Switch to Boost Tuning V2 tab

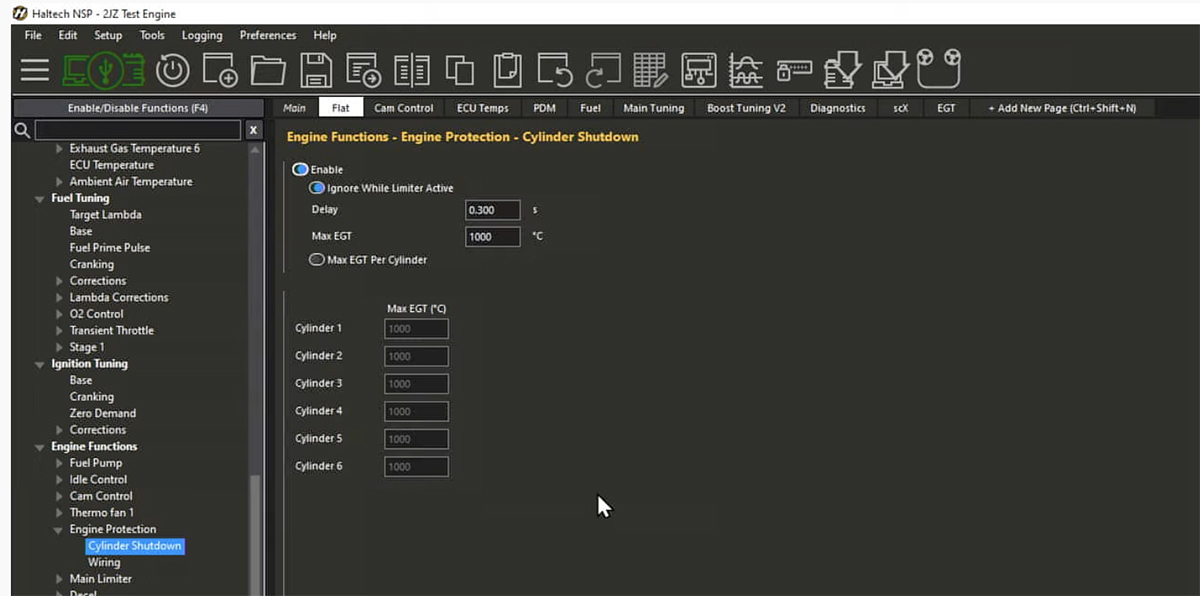point(746,108)
